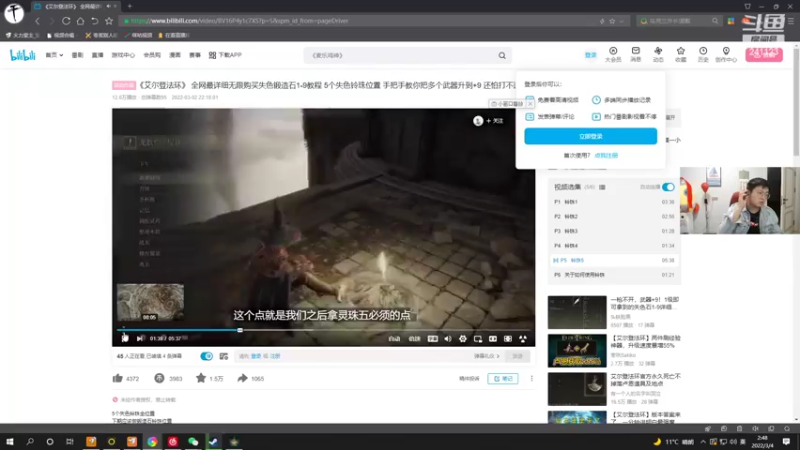800x450 pixels.
Task: Pause the video with the play control
Action: [125, 338]
